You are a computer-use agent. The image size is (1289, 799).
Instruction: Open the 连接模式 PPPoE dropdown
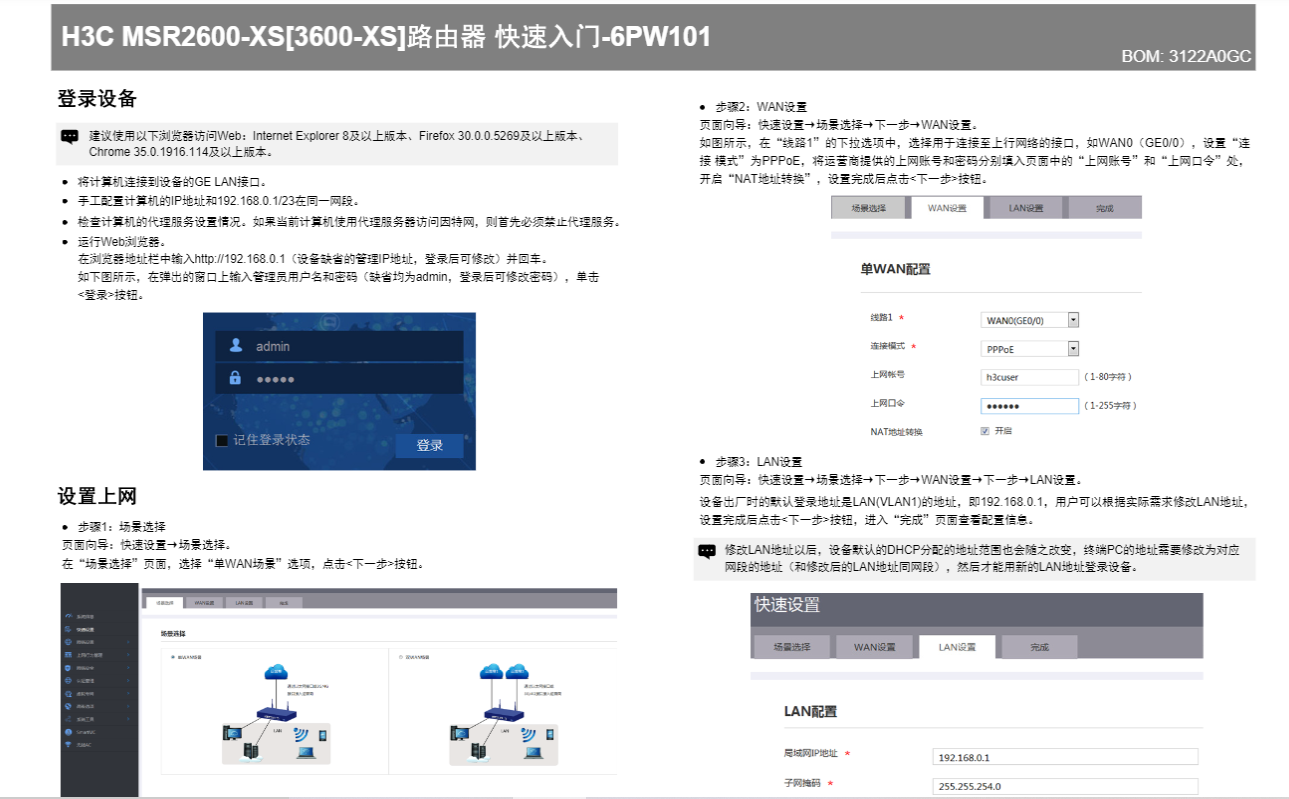pyautogui.click(x=1030, y=349)
